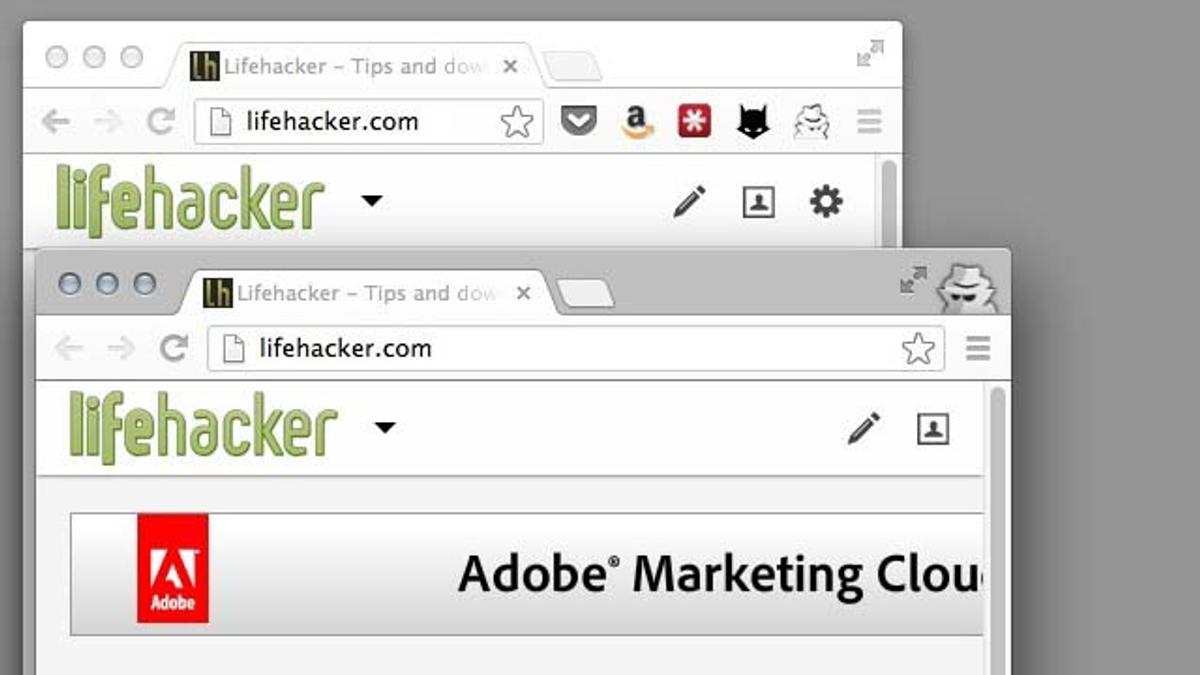Open a new tab in the incognito window
The image size is (1200, 675).
coord(585,293)
